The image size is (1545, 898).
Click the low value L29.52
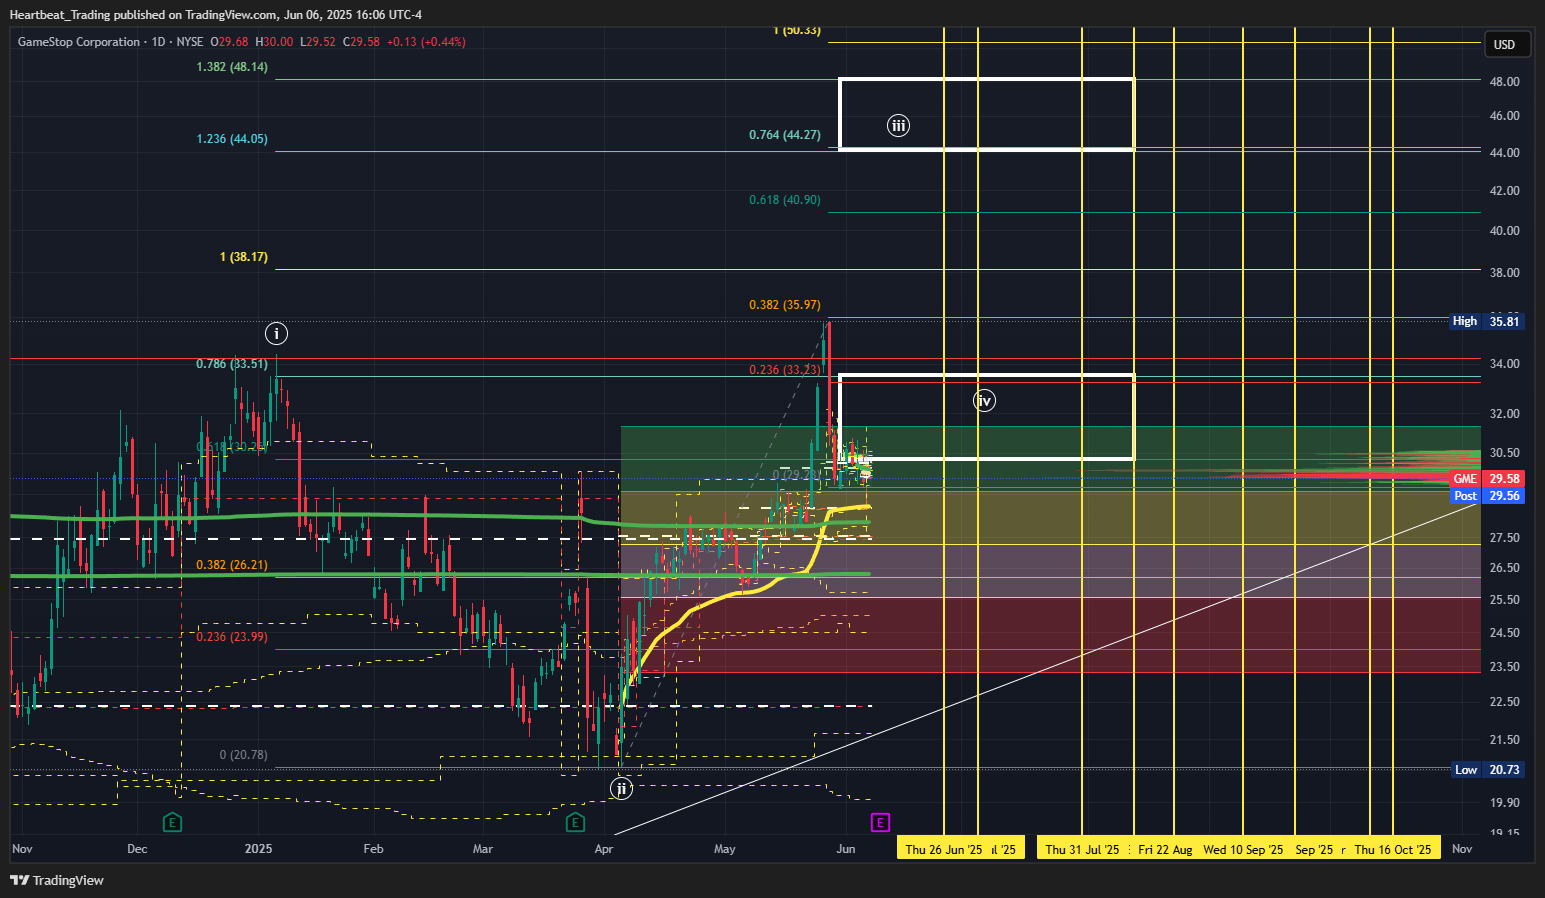coord(318,42)
